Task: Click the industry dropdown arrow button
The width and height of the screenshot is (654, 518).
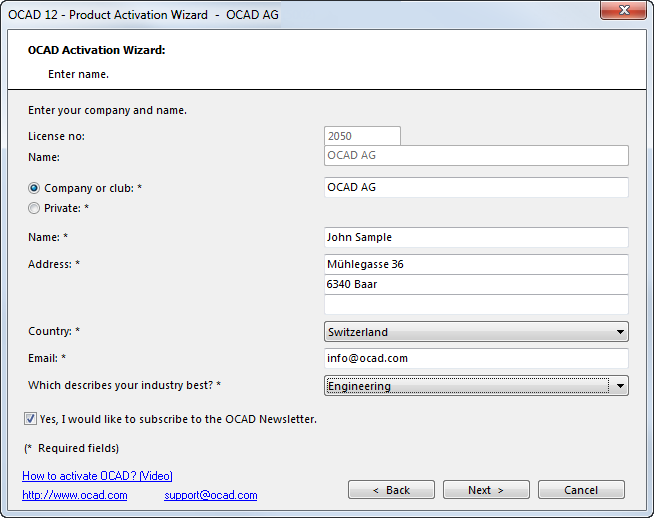Action: coord(620,386)
